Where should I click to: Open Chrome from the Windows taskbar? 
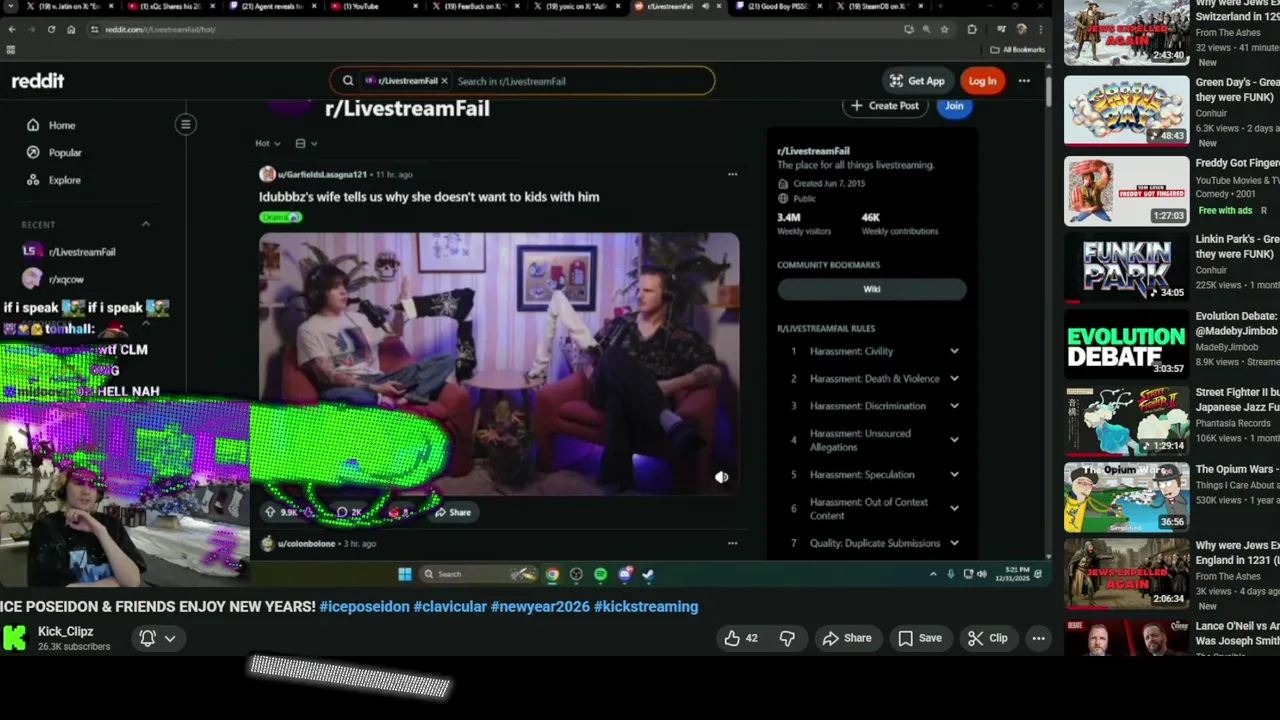[x=552, y=574]
